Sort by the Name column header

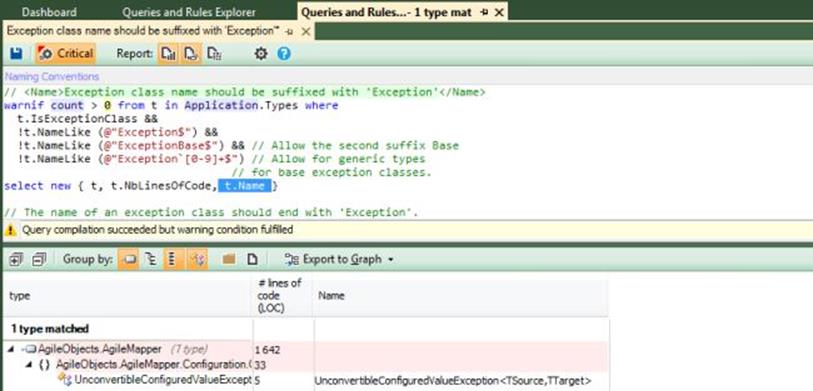pos(461,296)
